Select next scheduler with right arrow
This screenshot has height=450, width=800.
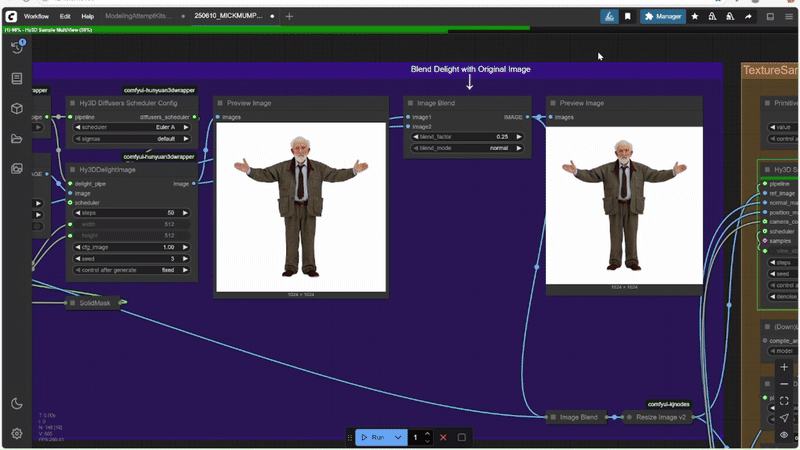pyautogui.click(x=186, y=127)
